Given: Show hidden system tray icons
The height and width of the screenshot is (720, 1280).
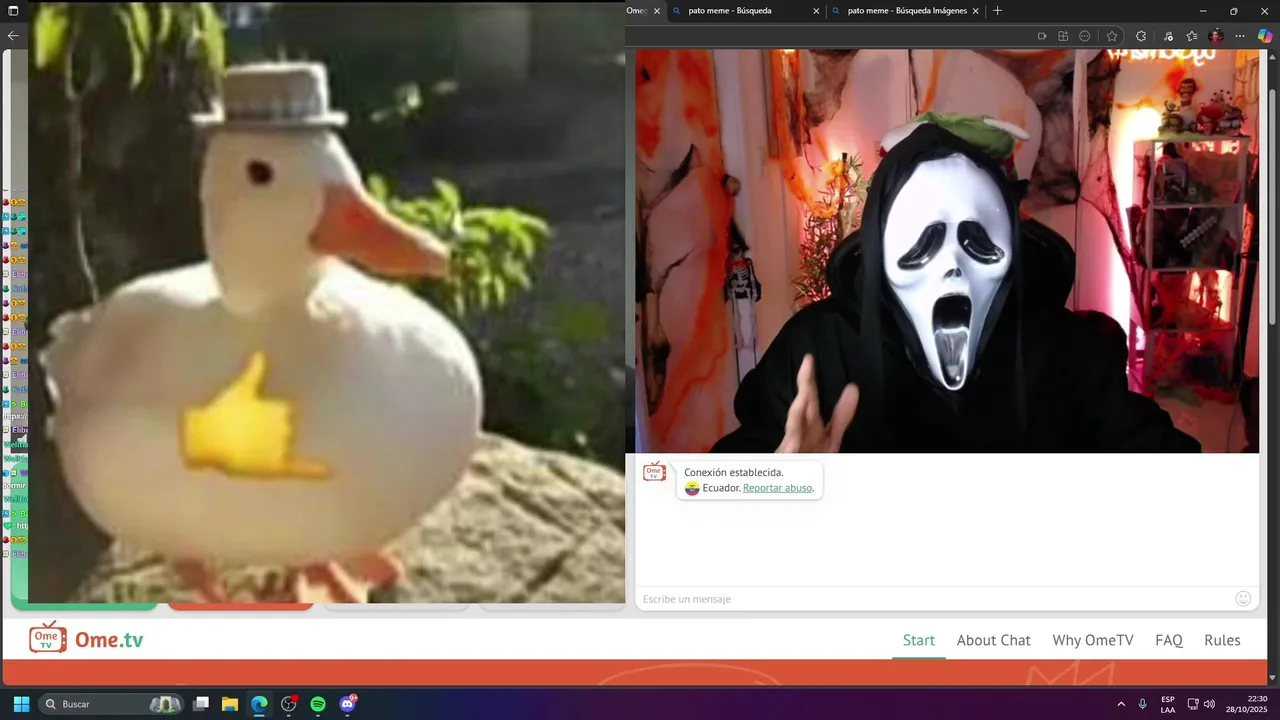Looking at the screenshot, I should pyautogui.click(x=1121, y=704).
